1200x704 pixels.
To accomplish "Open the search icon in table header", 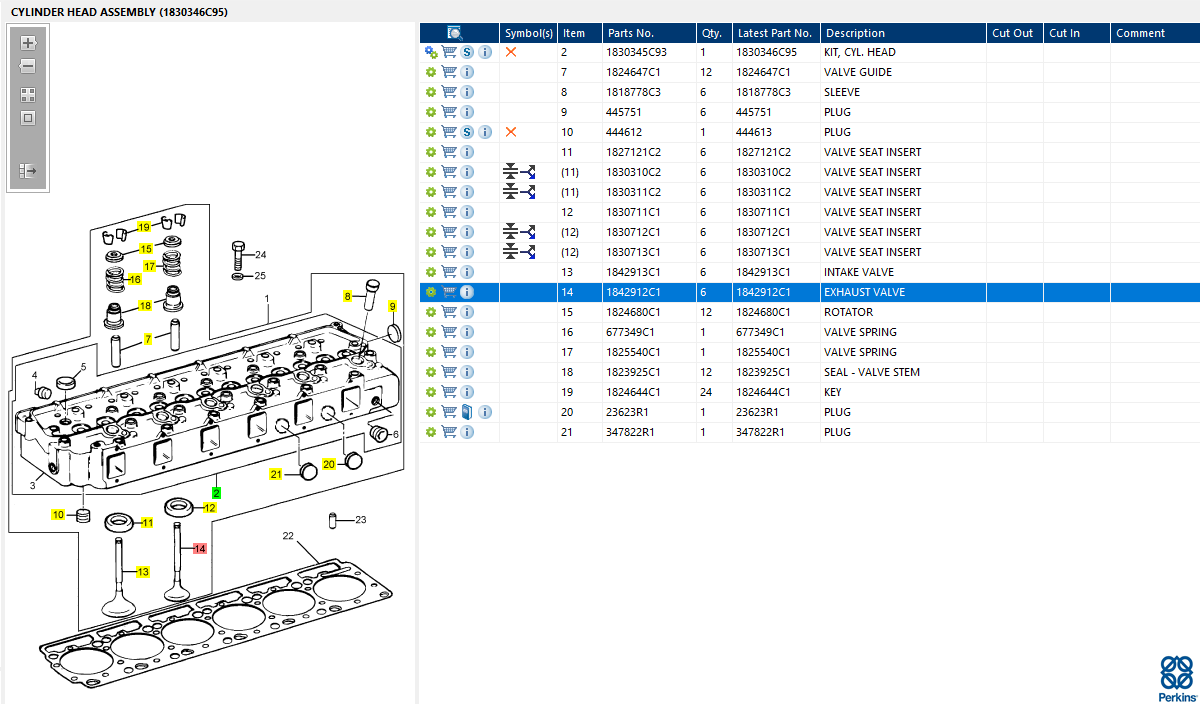I will pyautogui.click(x=455, y=33).
